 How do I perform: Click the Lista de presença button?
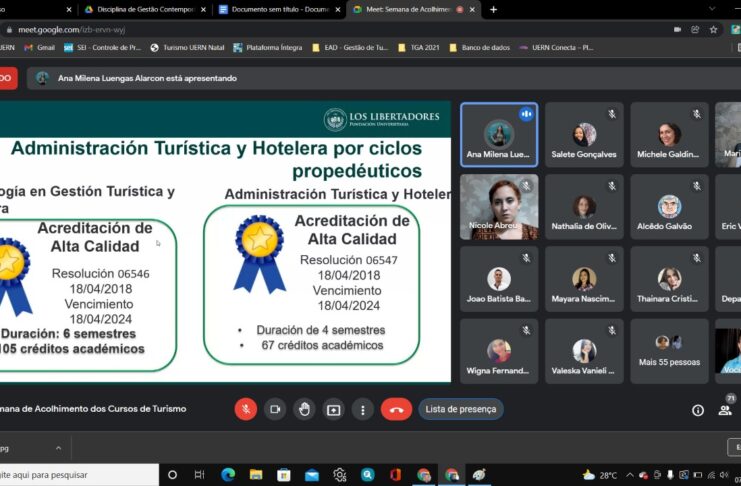(461, 409)
